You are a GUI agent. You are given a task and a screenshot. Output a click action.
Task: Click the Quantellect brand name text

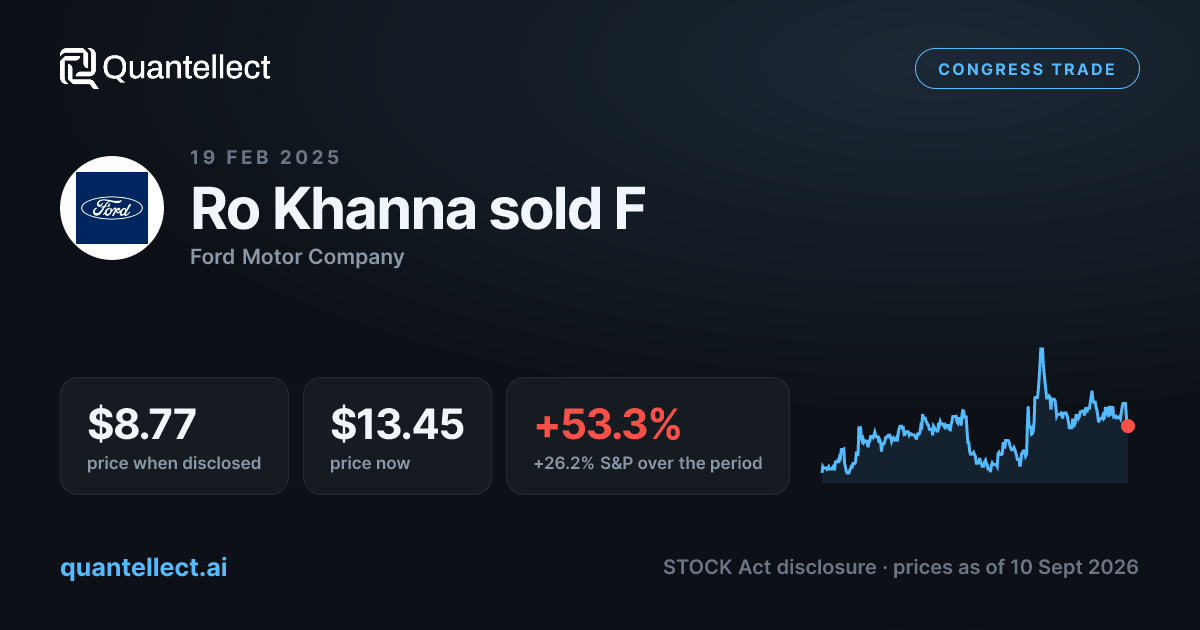(187, 68)
